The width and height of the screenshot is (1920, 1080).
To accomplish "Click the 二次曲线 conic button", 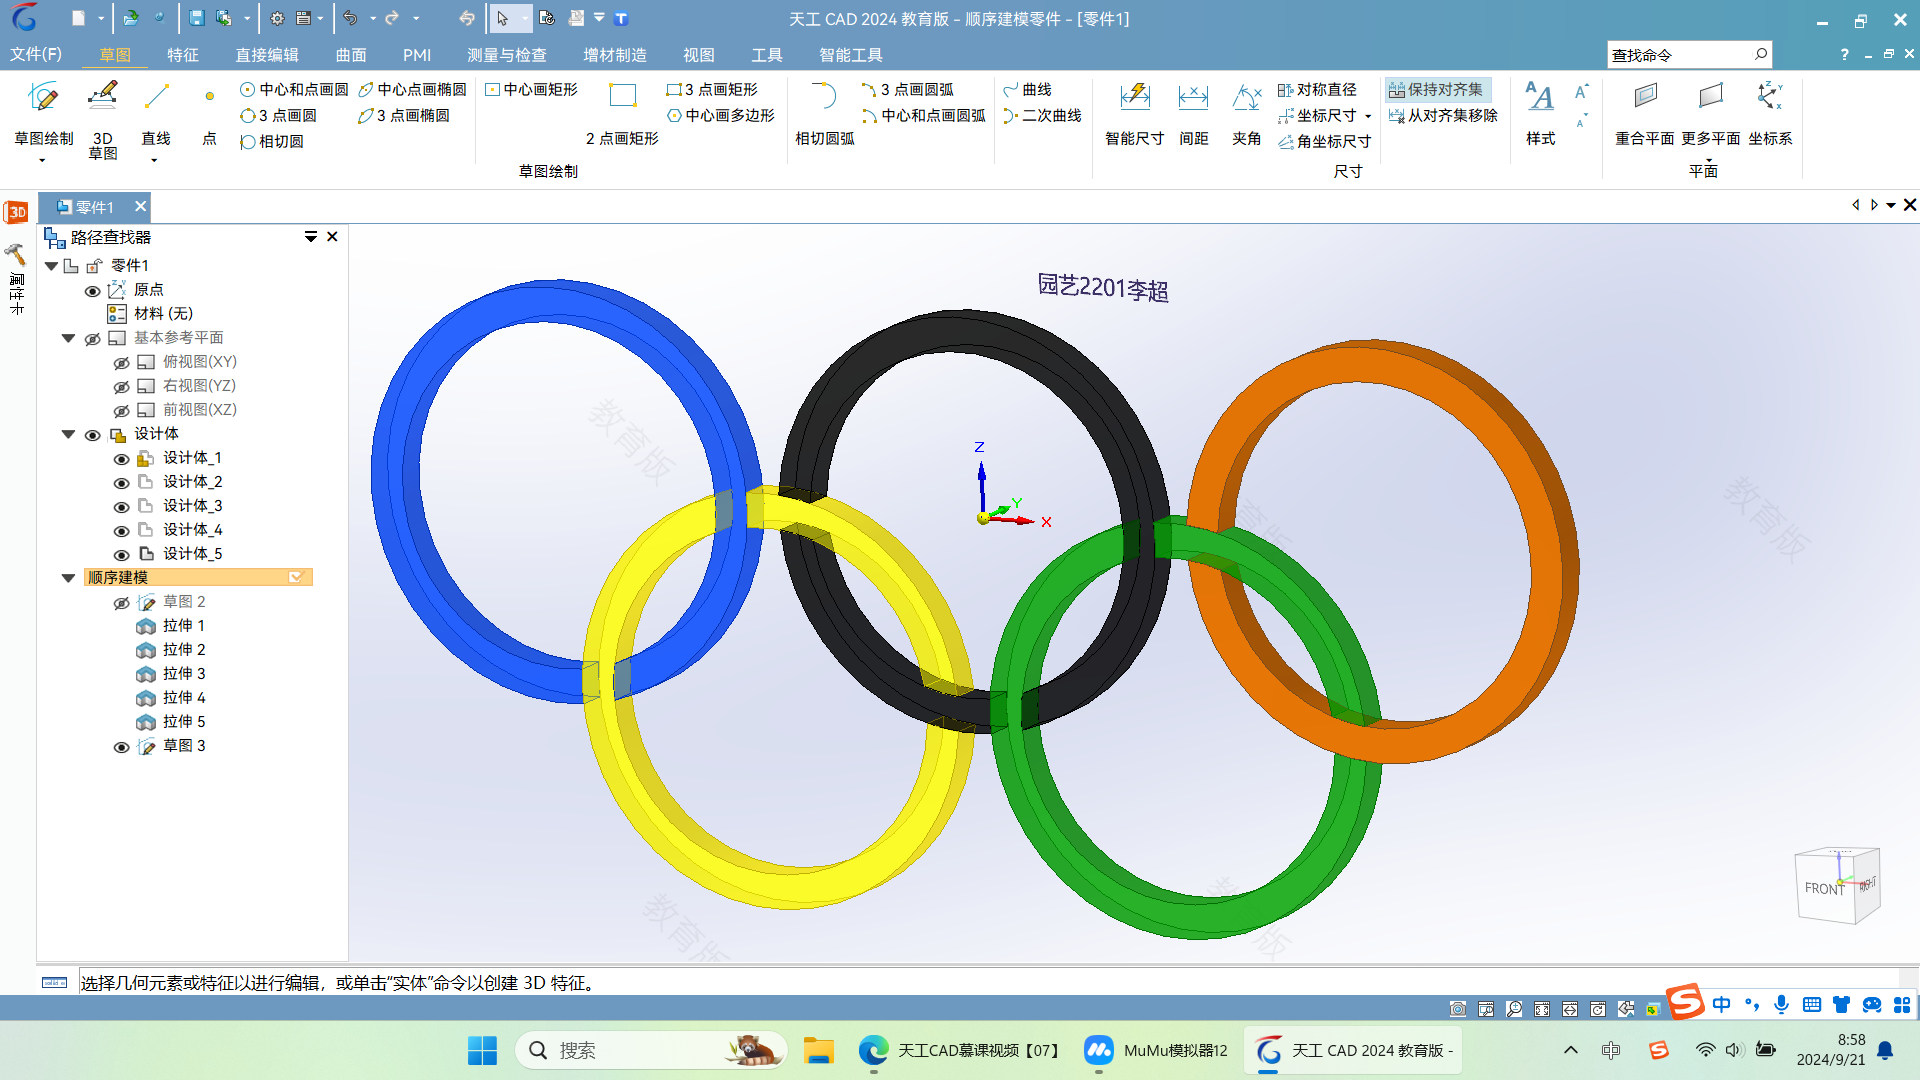I will [x=1042, y=115].
